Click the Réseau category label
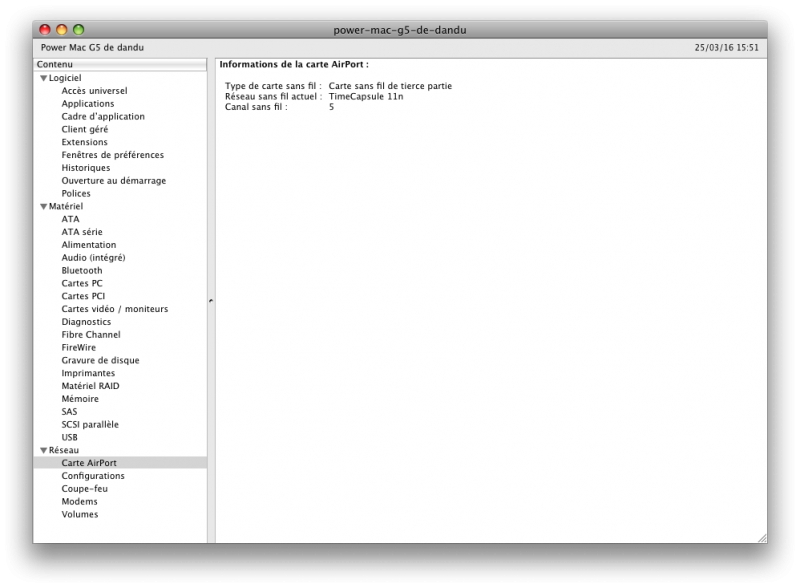Viewport: 800px width, 588px height. (x=64, y=451)
